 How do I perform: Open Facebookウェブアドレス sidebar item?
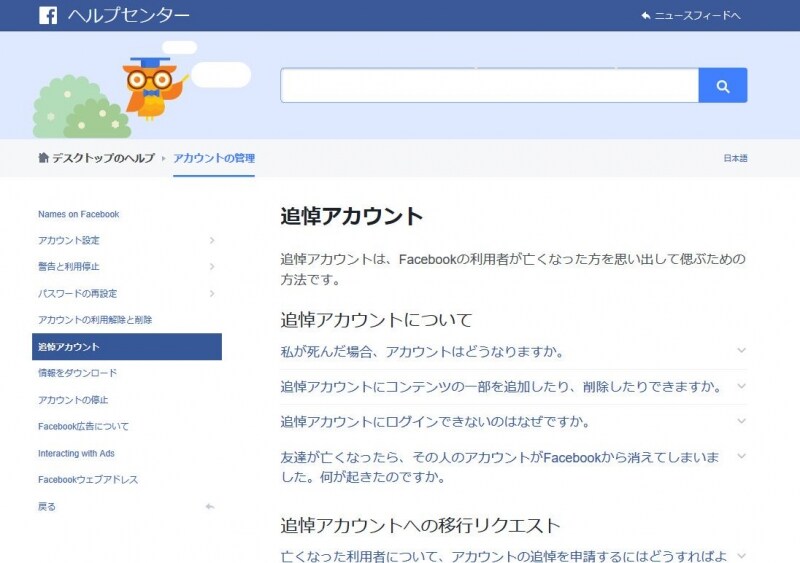88,480
